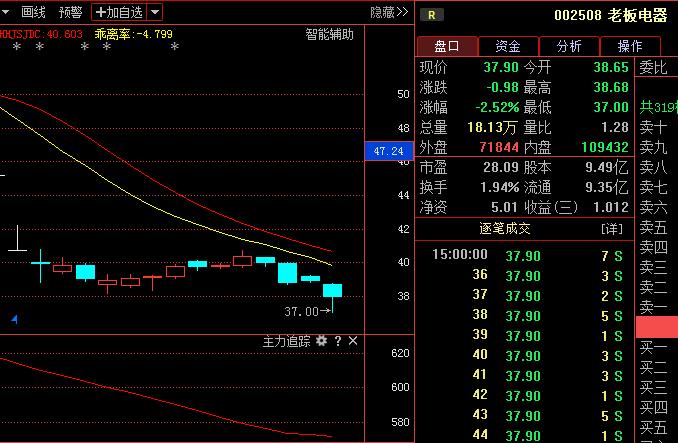Click the 市盈 28.09 value

(501, 167)
